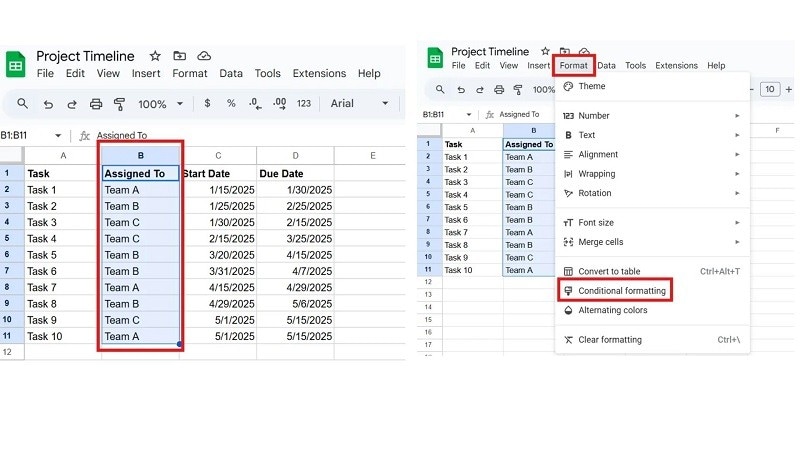
Task: Click the search icon in the left screenshot toolbar
Action: (22, 104)
